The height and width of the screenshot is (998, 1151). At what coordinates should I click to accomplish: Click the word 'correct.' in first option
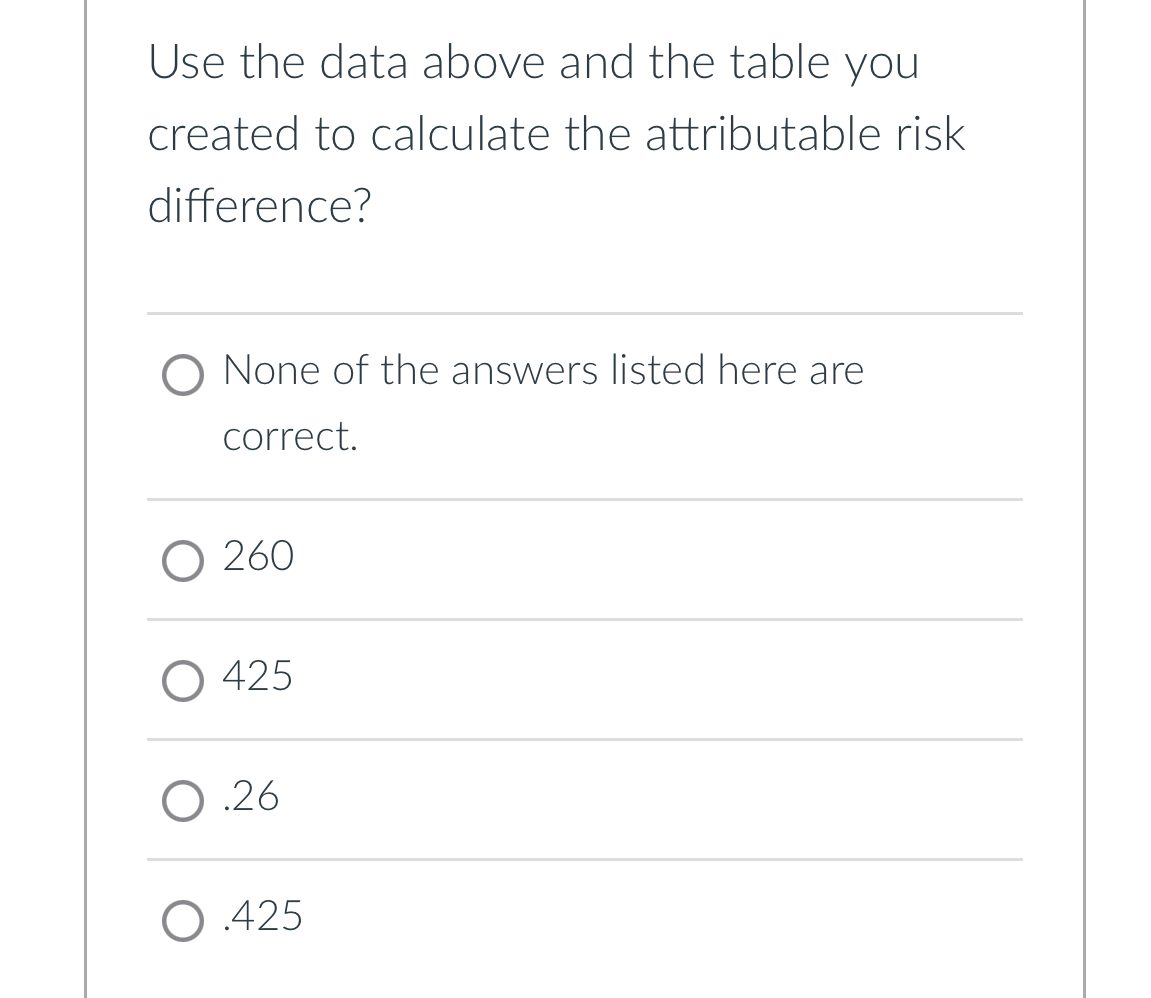click(x=290, y=437)
